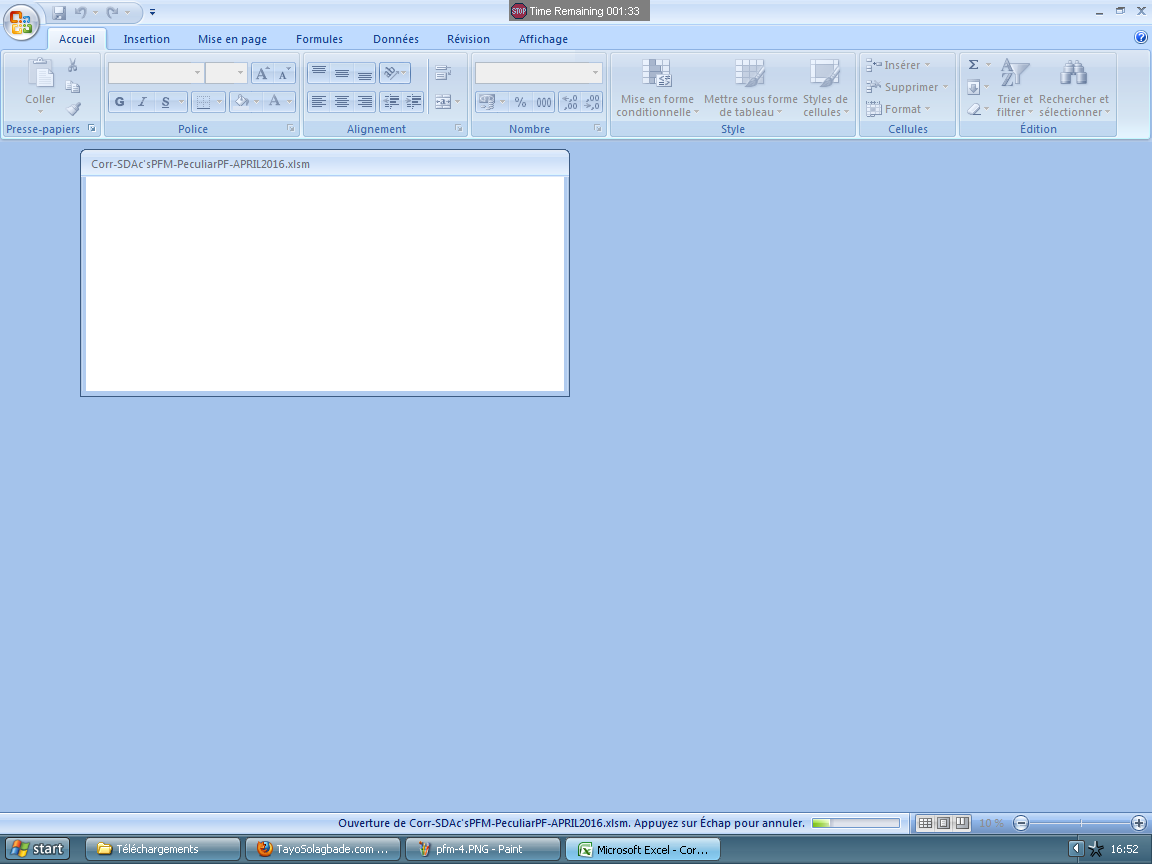Image resolution: width=1152 pixels, height=864 pixels.
Task: Toggle bold with the G button
Action: [x=120, y=102]
